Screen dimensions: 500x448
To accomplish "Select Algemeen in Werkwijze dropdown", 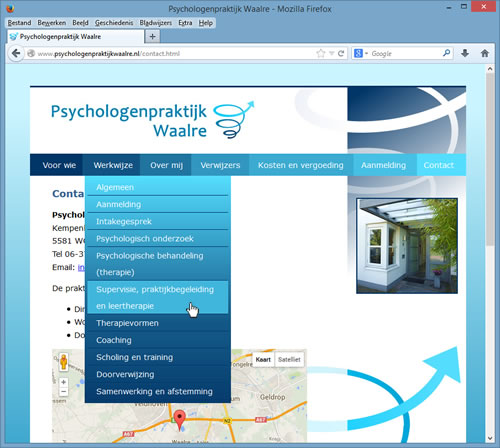I will click(x=157, y=187).
